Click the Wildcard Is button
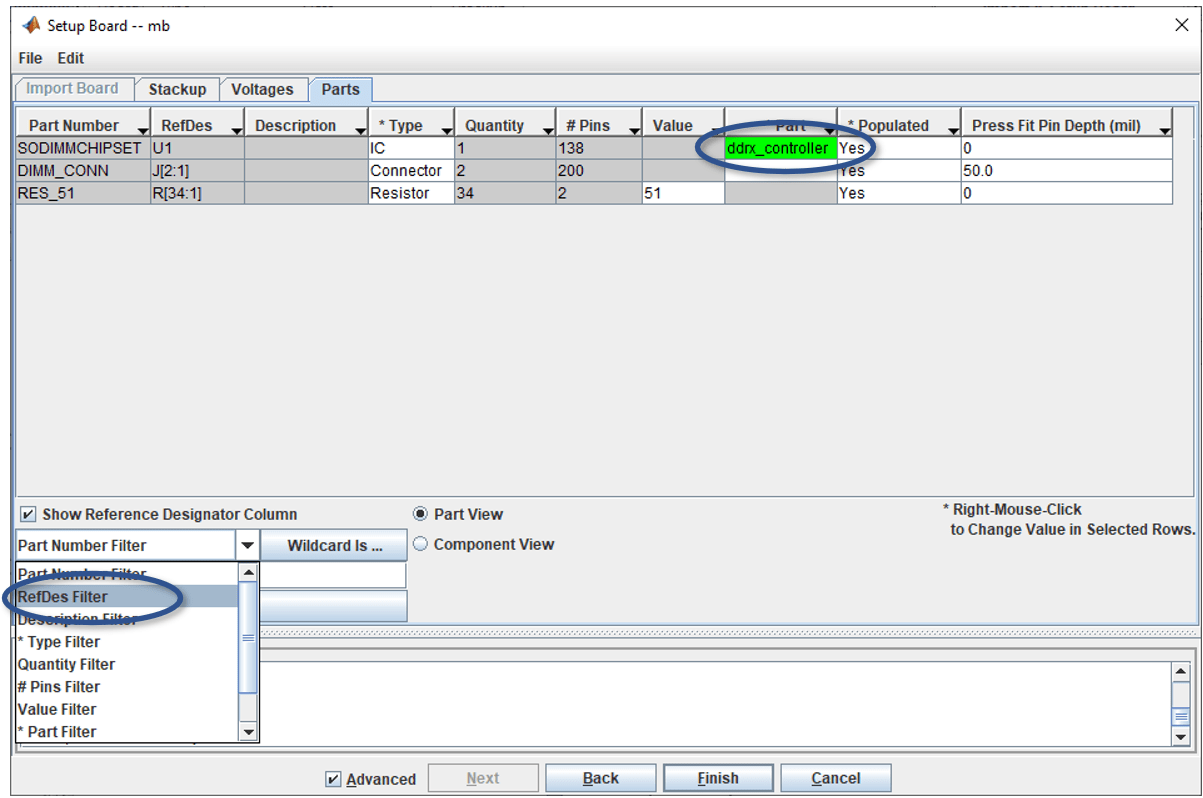The height and width of the screenshot is (798, 1203). click(333, 544)
